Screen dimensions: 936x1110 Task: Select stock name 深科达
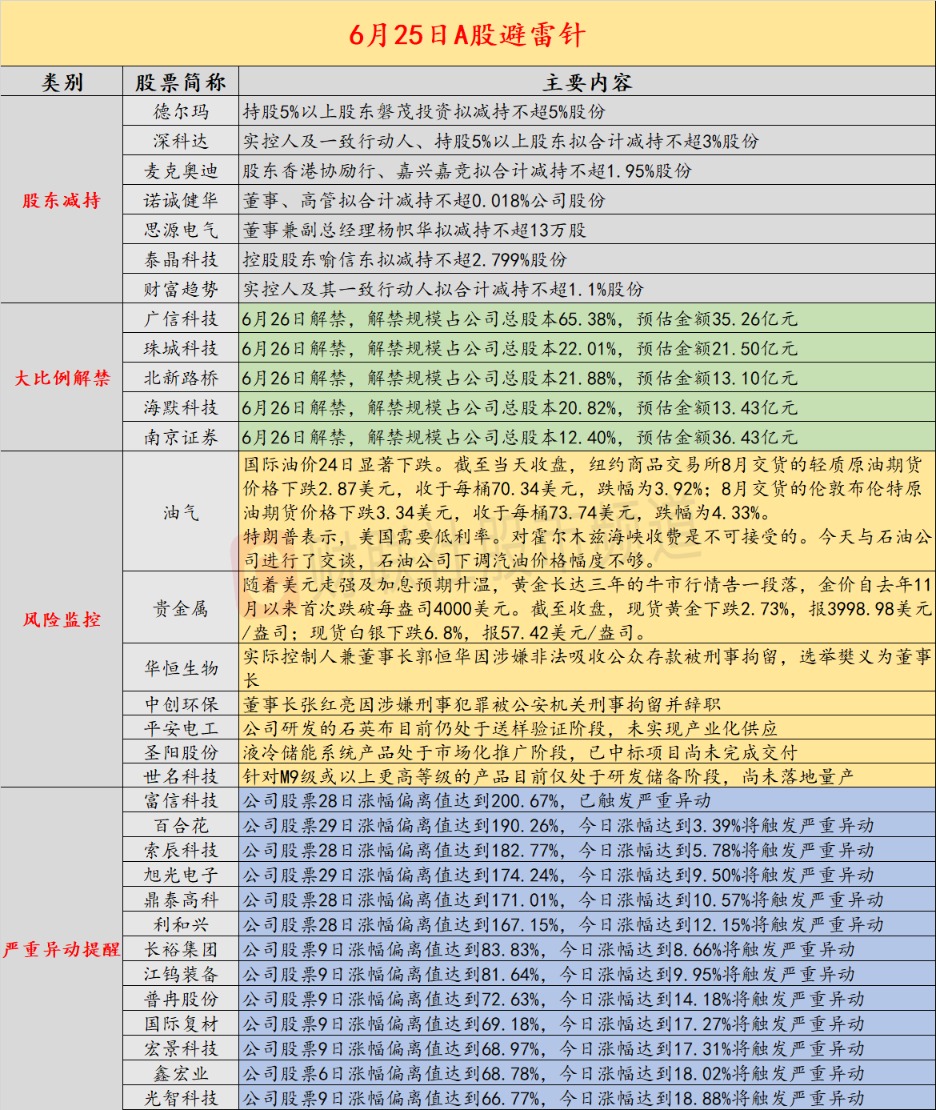181,141
